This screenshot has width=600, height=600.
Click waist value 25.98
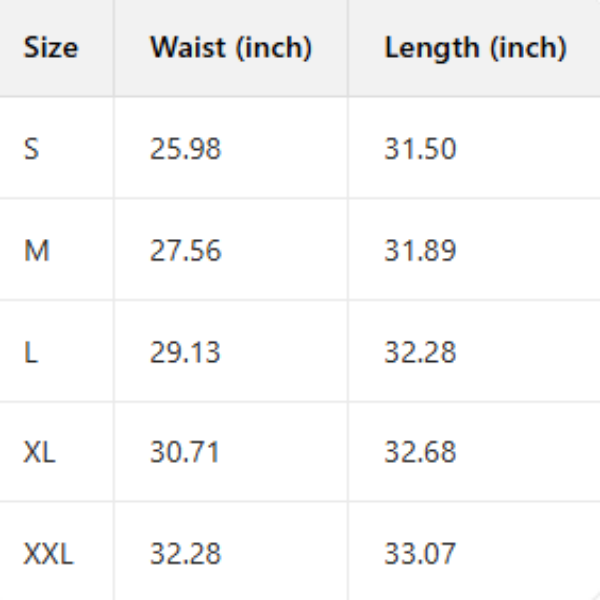coord(186,149)
